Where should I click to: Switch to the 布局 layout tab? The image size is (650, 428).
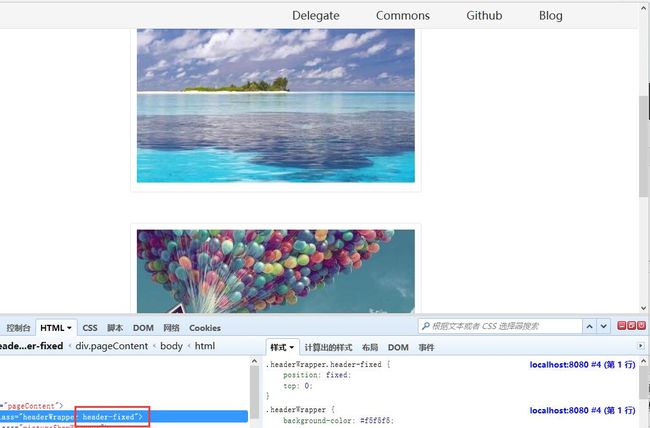point(370,347)
